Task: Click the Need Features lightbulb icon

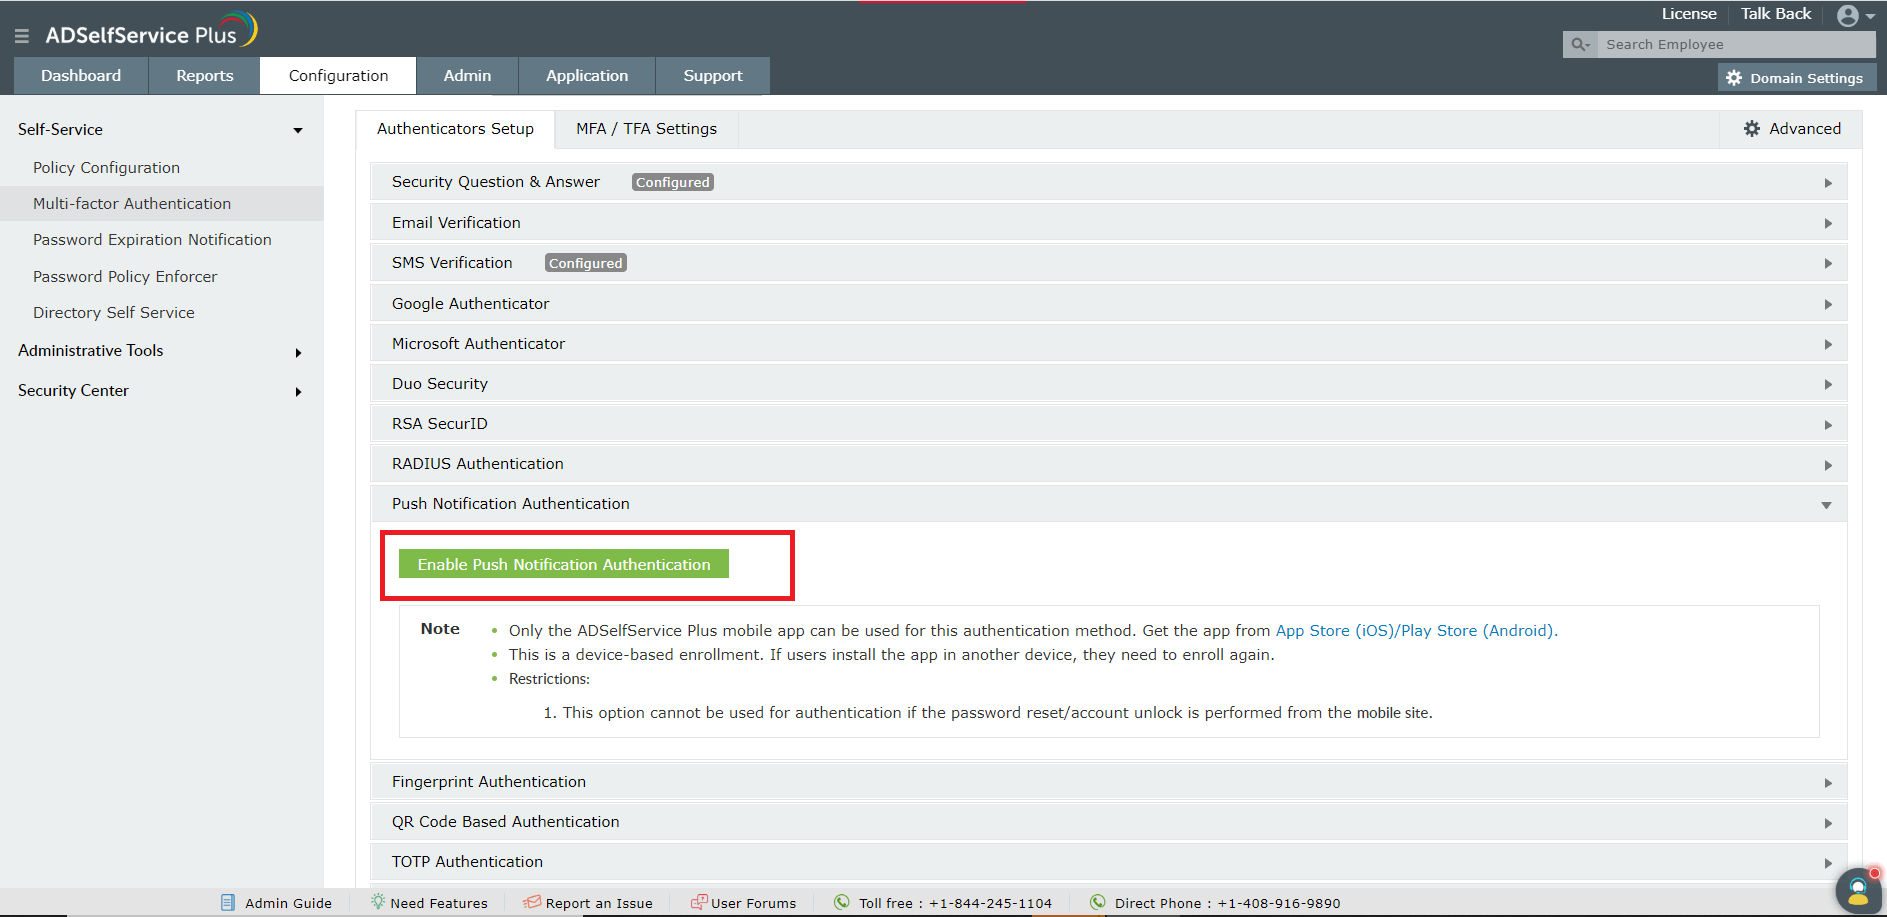Action: [378, 902]
